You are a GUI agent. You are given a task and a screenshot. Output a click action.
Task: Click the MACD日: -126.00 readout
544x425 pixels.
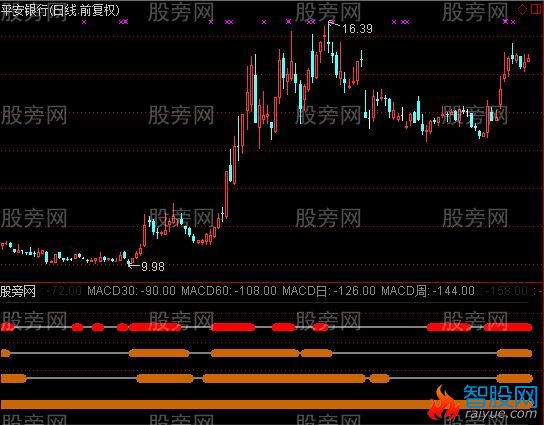pos(329,291)
